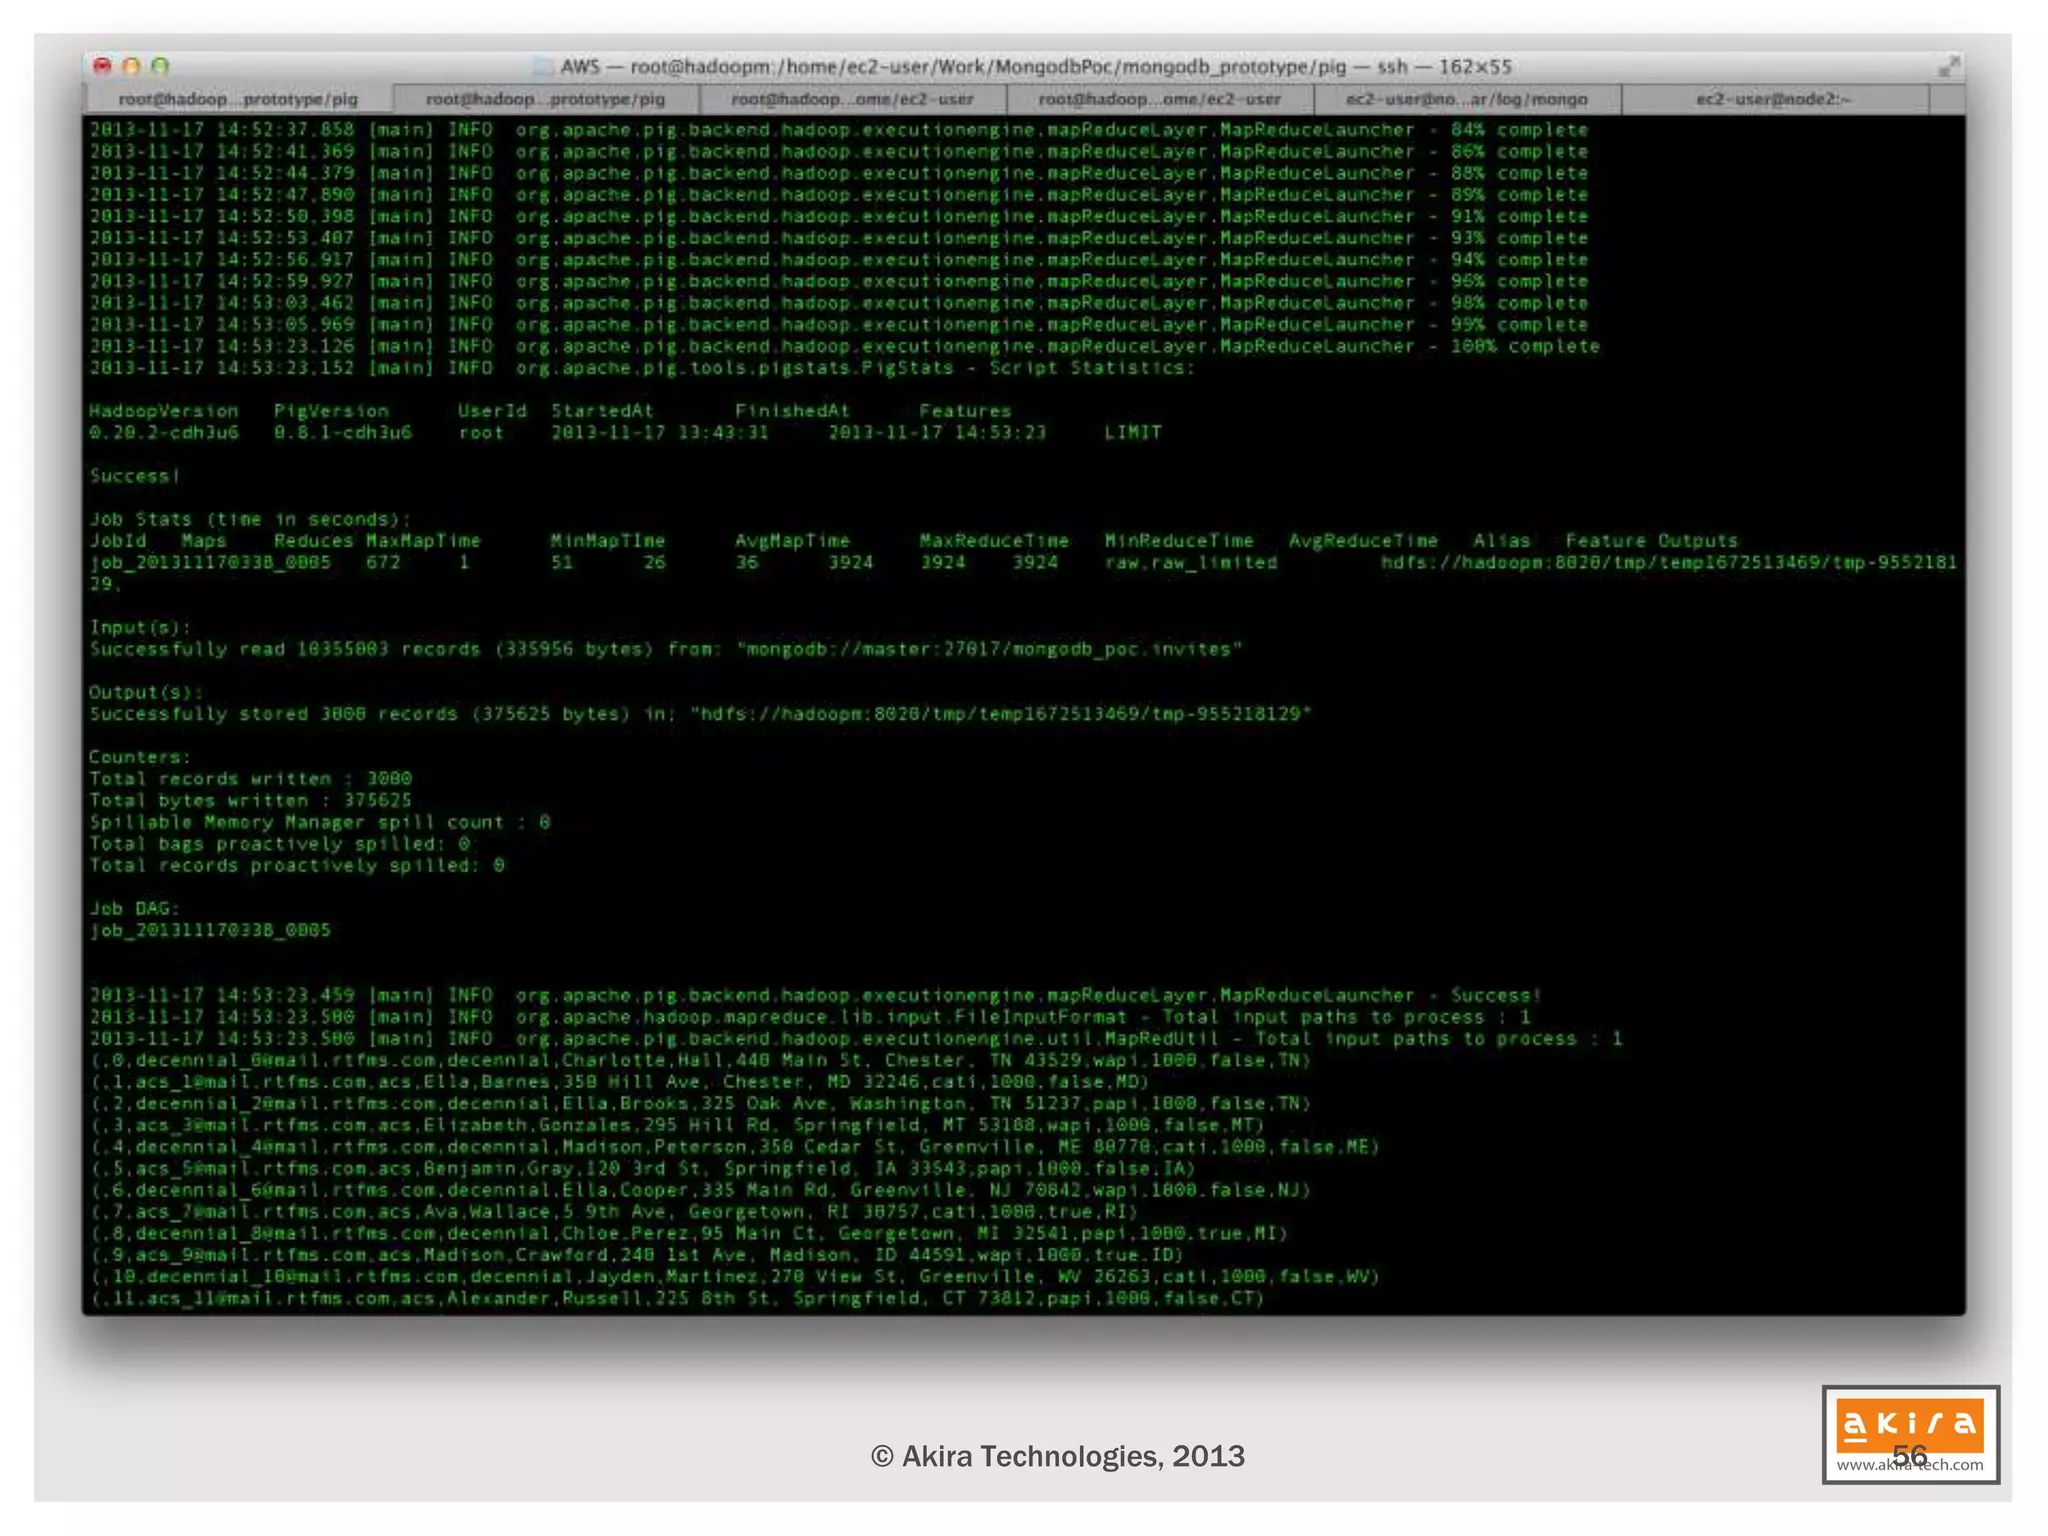Click the Akira Technologies 2013 copyright text
This screenshot has height=1536, width=2048.
(x=1057, y=1456)
